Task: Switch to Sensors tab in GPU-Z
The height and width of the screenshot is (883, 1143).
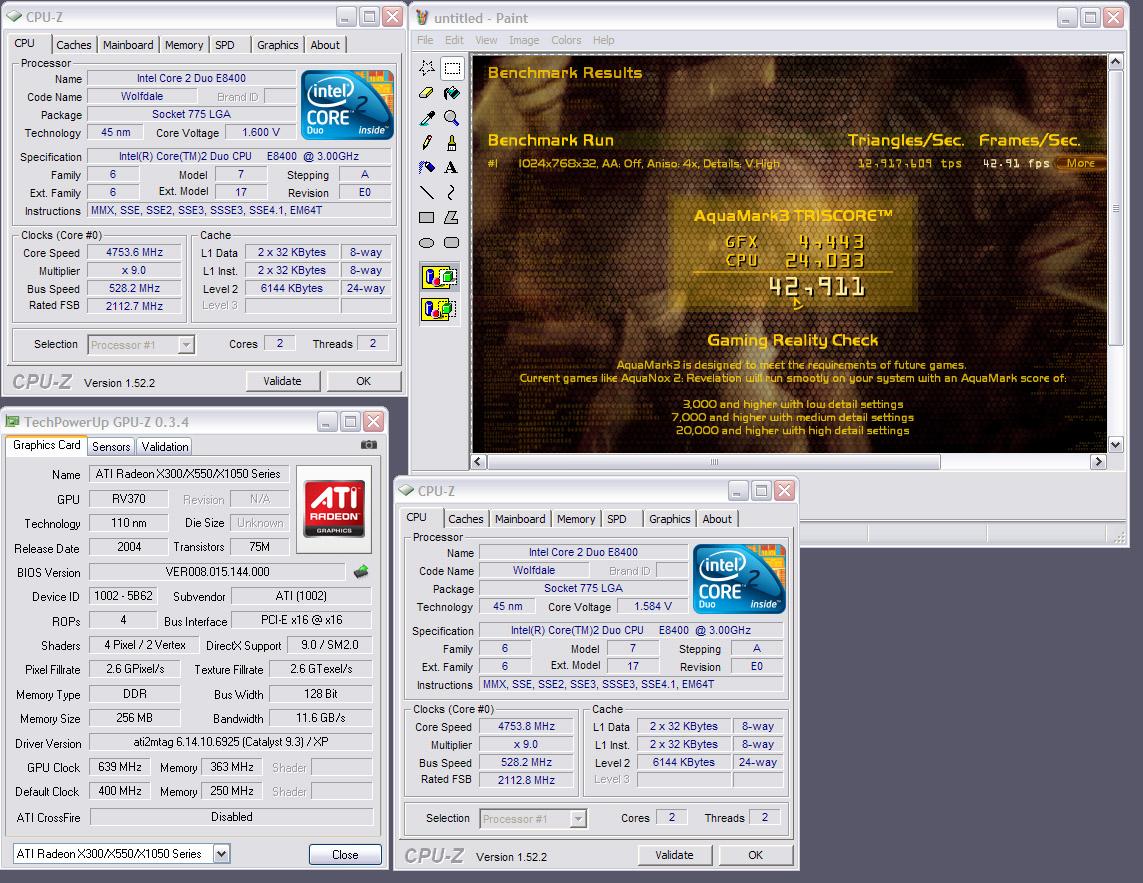Action: click(x=111, y=446)
